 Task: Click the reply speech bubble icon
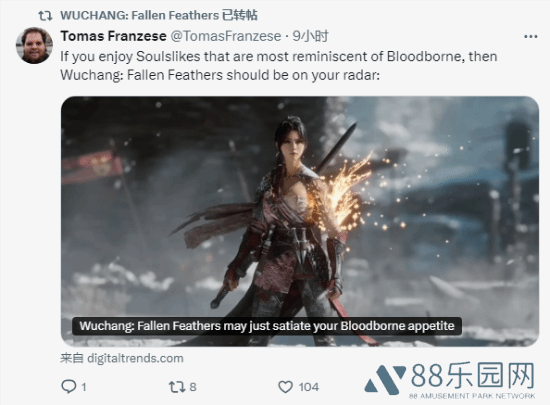tap(68, 386)
